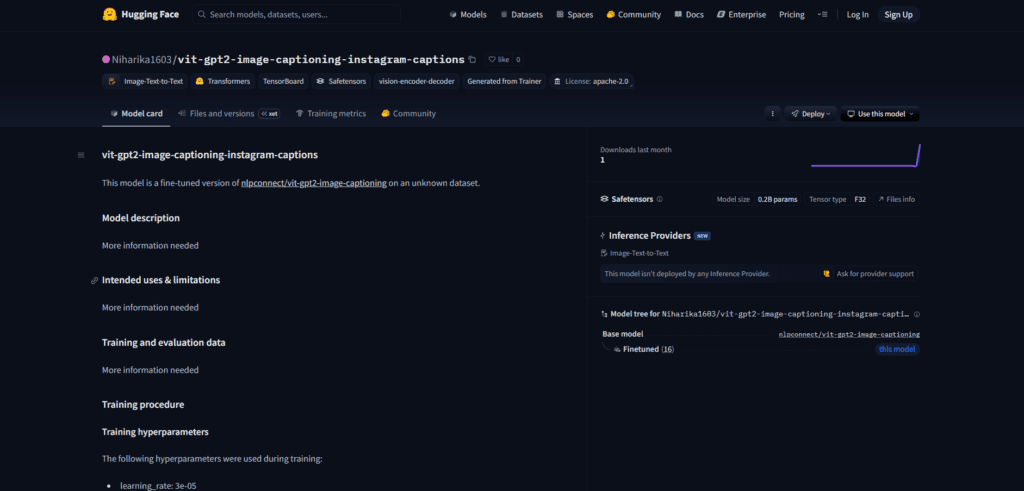Click the Model description heading

point(140,218)
